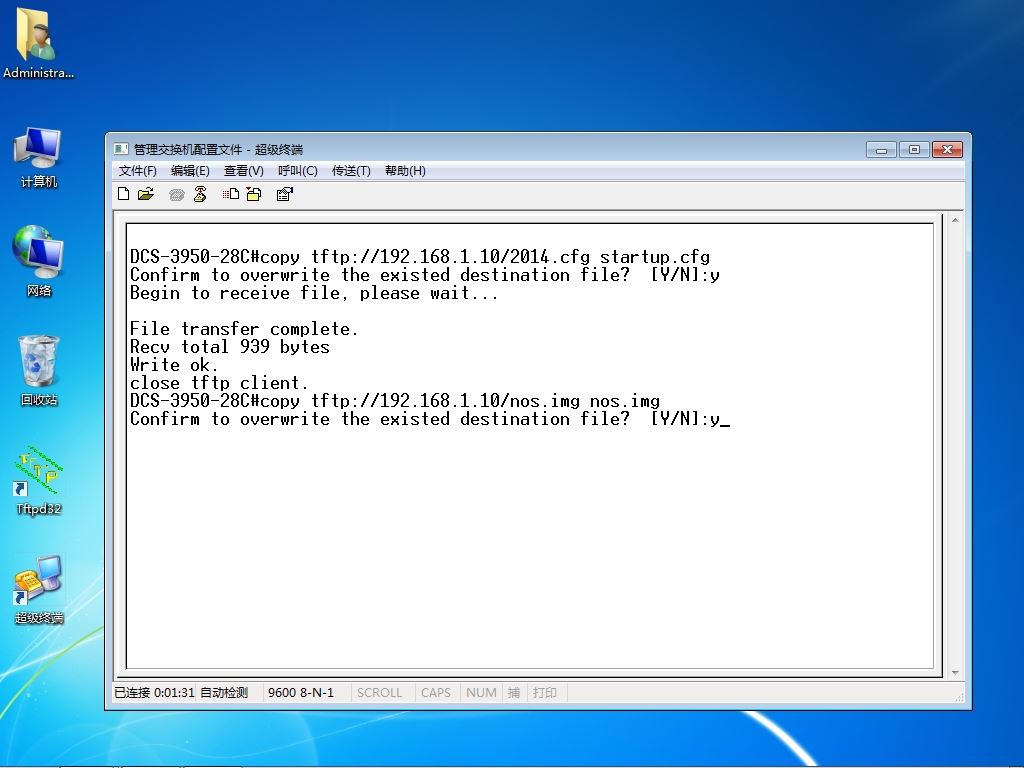The image size is (1024, 768).
Task: Select the 网络 desktop icon
Action: (39, 261)
